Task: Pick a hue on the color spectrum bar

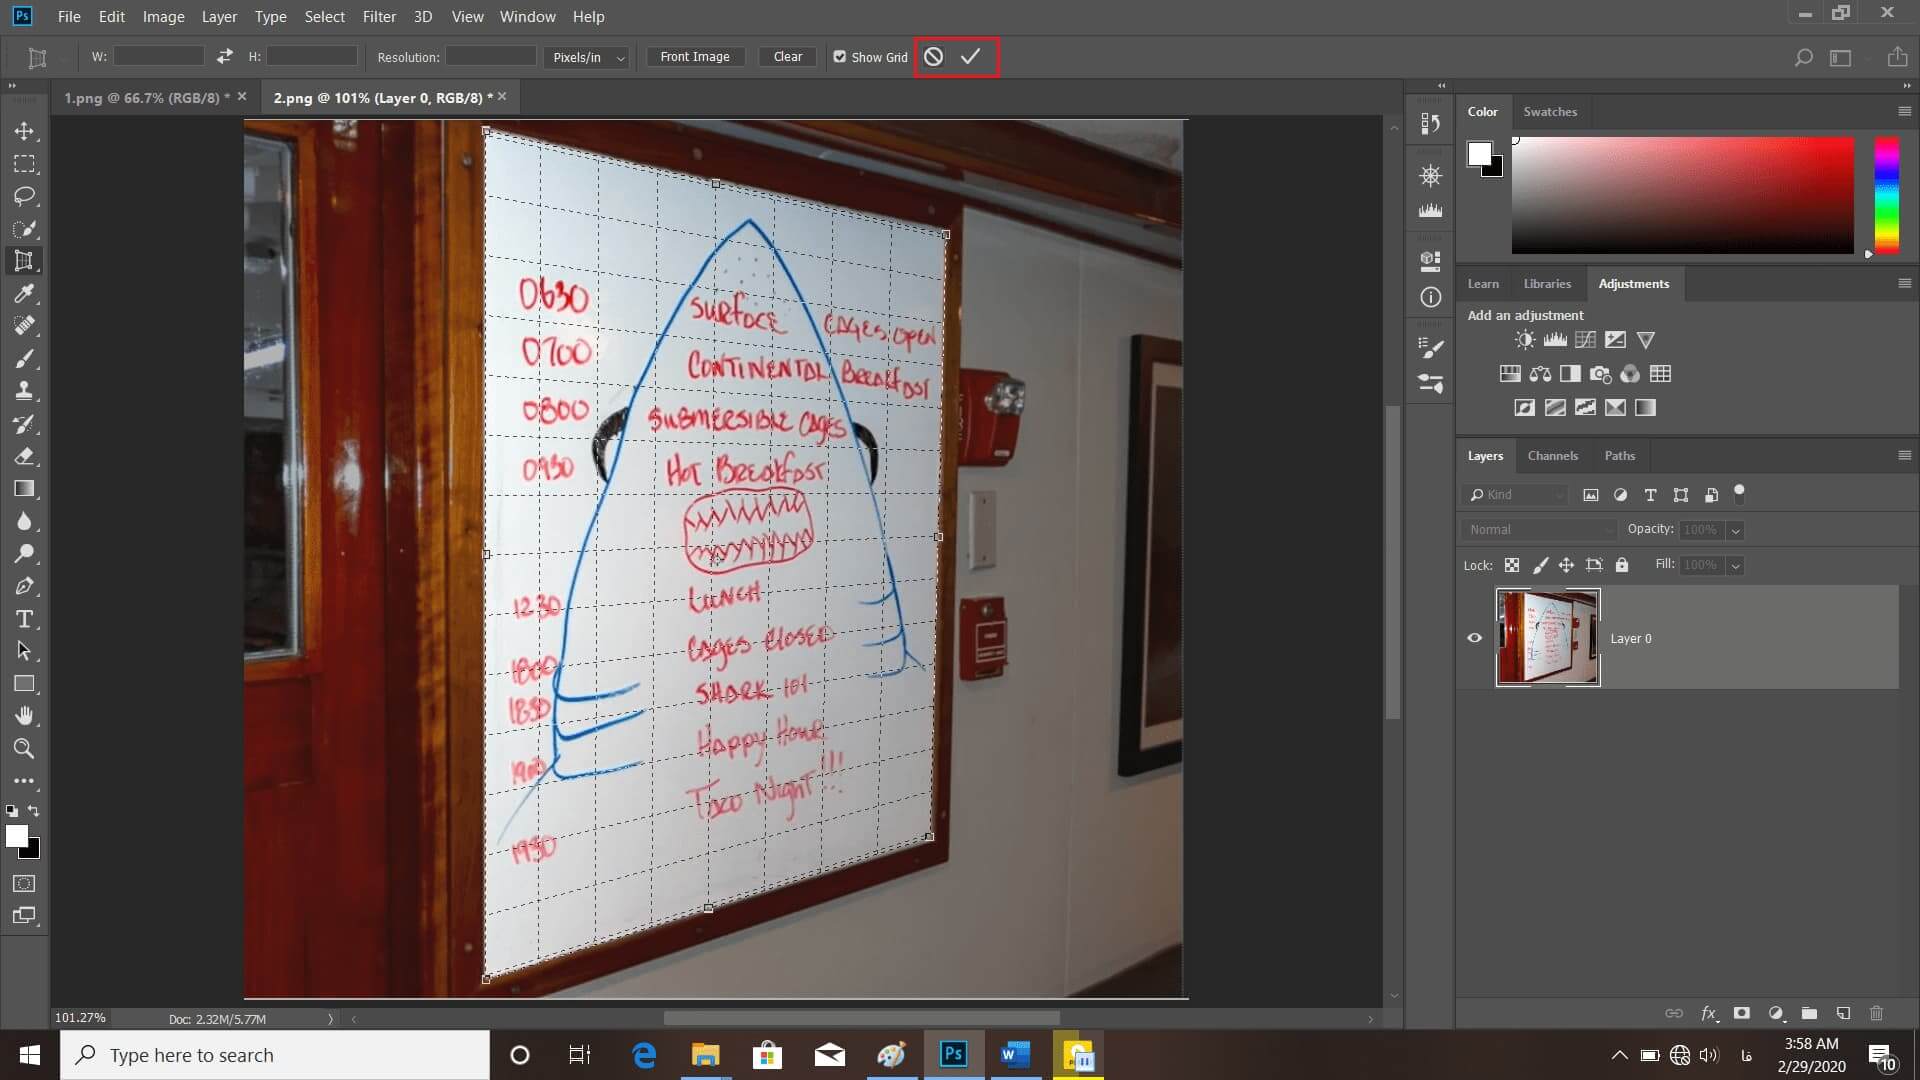Action: click(x=1886, y=196)
